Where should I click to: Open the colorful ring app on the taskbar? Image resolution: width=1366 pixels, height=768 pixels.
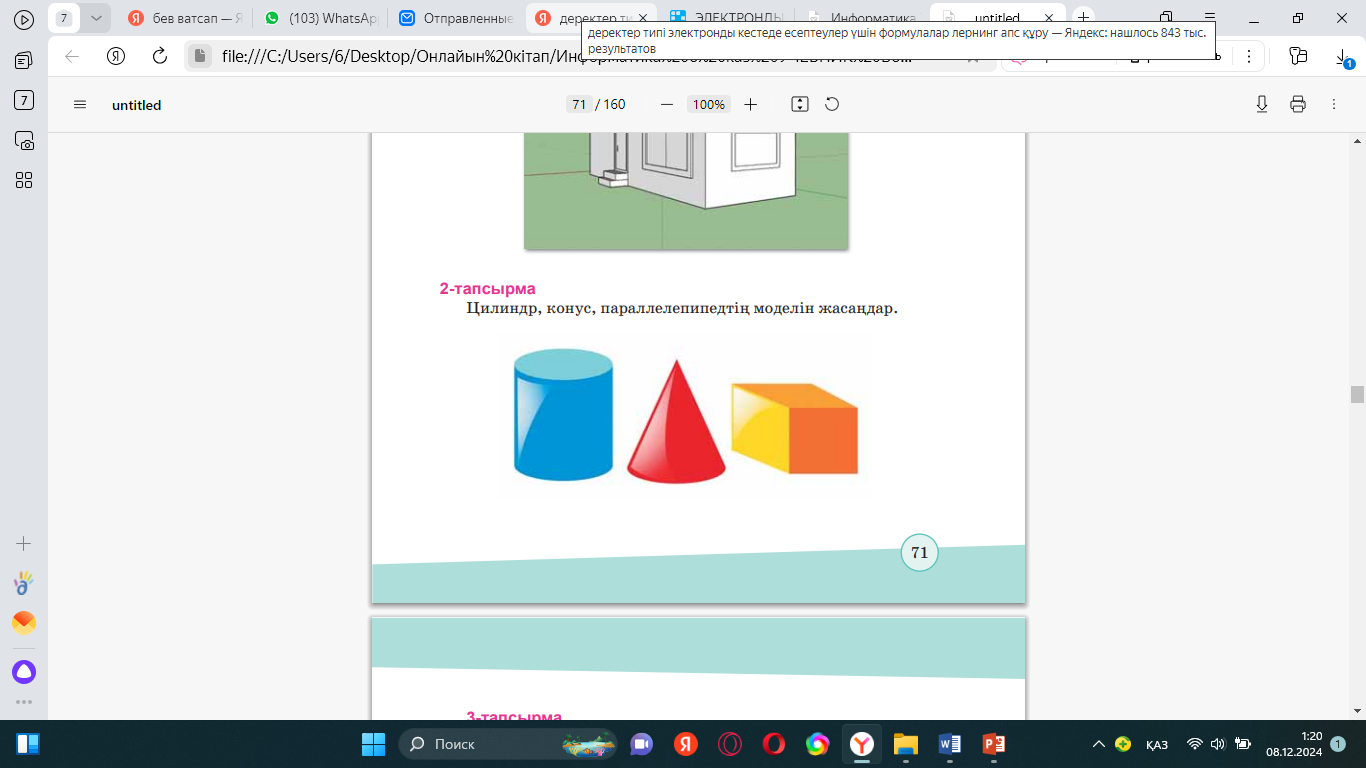pyautogui.click(x=818, y=744)
